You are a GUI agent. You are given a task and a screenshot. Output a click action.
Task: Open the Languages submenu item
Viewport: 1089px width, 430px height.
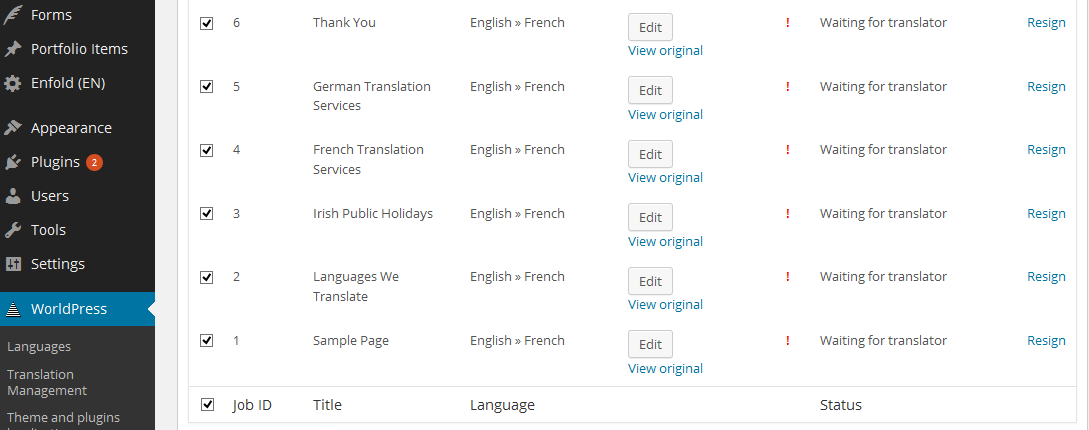point(39,347)
